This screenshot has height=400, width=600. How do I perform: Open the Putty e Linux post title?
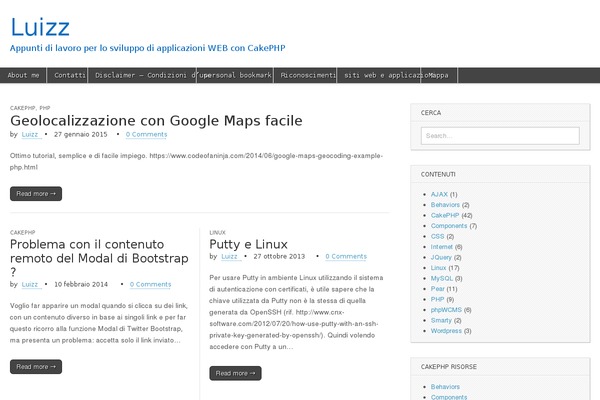coord(248,244)
